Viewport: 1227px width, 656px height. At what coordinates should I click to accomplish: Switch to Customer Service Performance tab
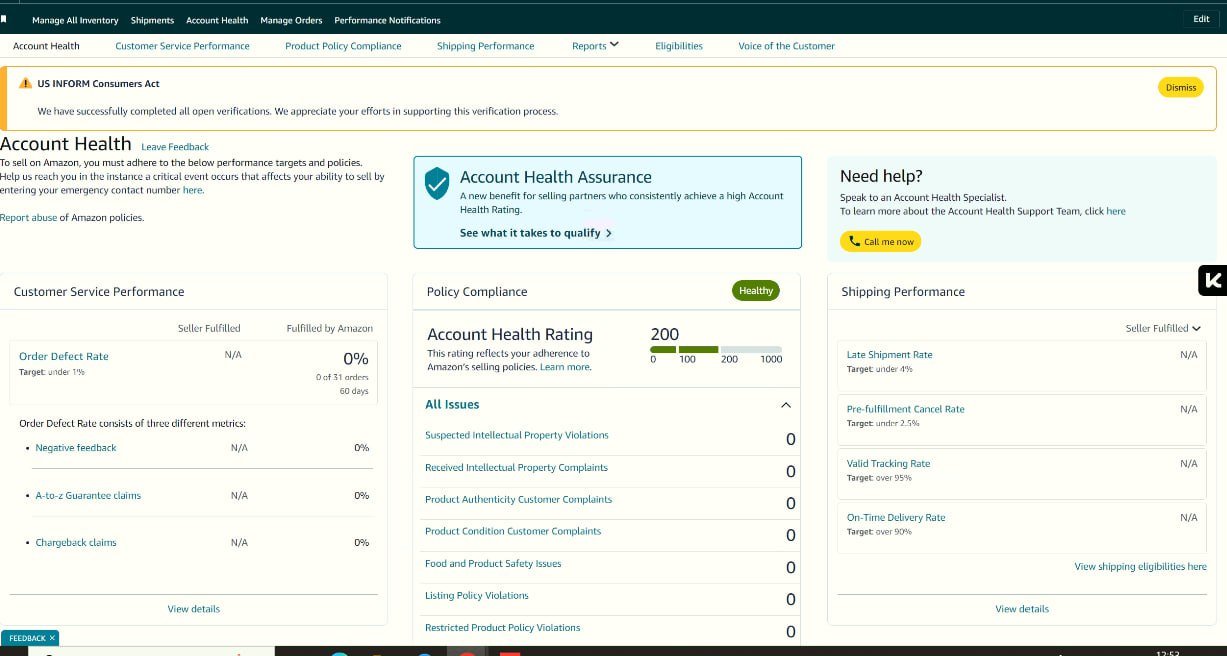click(182, 46)
